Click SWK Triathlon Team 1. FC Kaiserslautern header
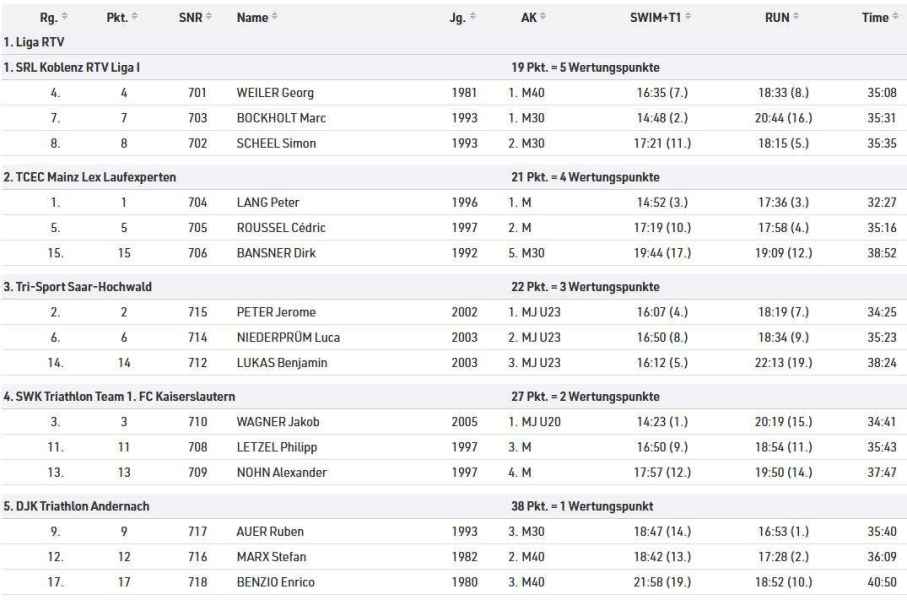 454,396
